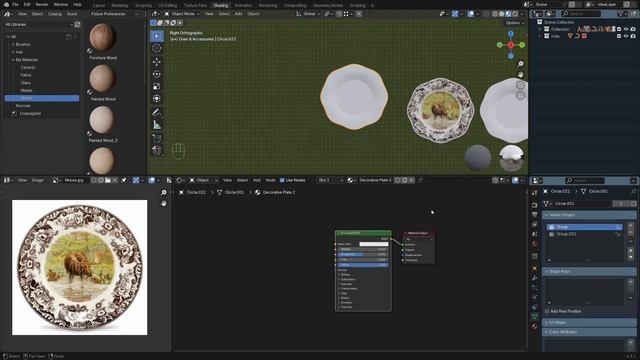640x360 pixels.
Task: Toggle Collection exclude checkbox in Outliner
Action: click(619, 29)
